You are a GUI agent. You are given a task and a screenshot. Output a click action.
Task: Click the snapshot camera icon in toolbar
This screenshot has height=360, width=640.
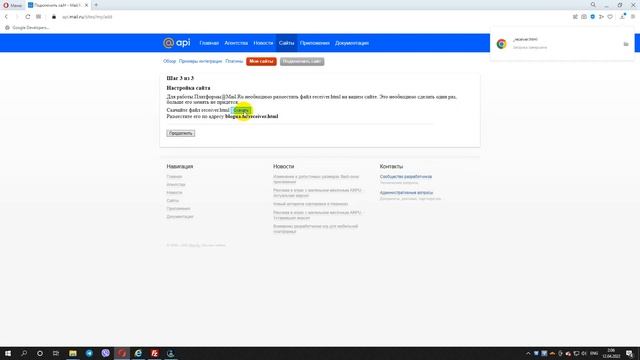(x=584, y=17)
